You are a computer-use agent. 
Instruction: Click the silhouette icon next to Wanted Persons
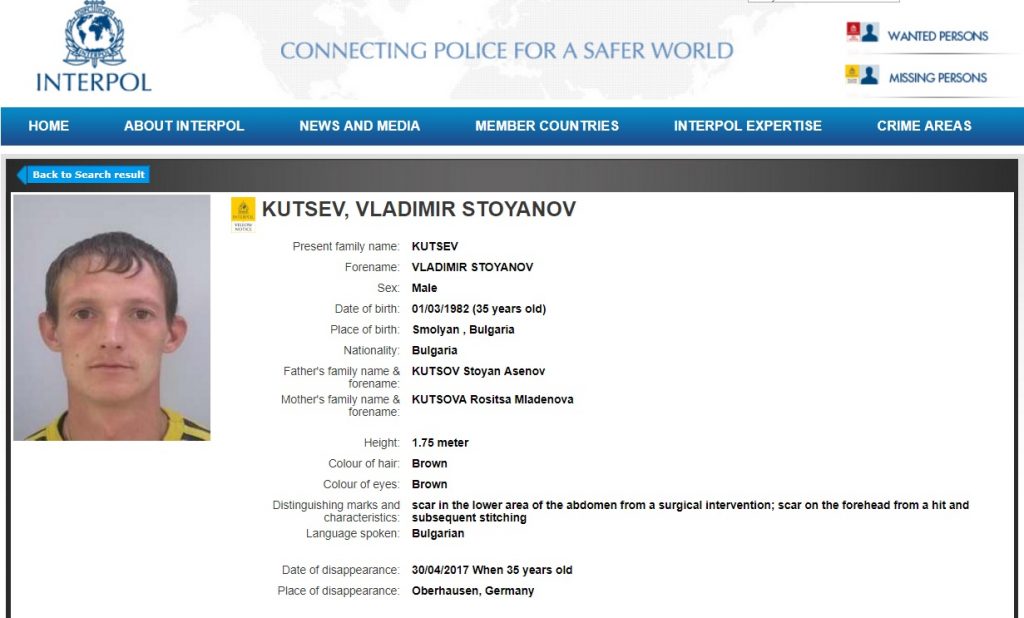pos(870,32)
